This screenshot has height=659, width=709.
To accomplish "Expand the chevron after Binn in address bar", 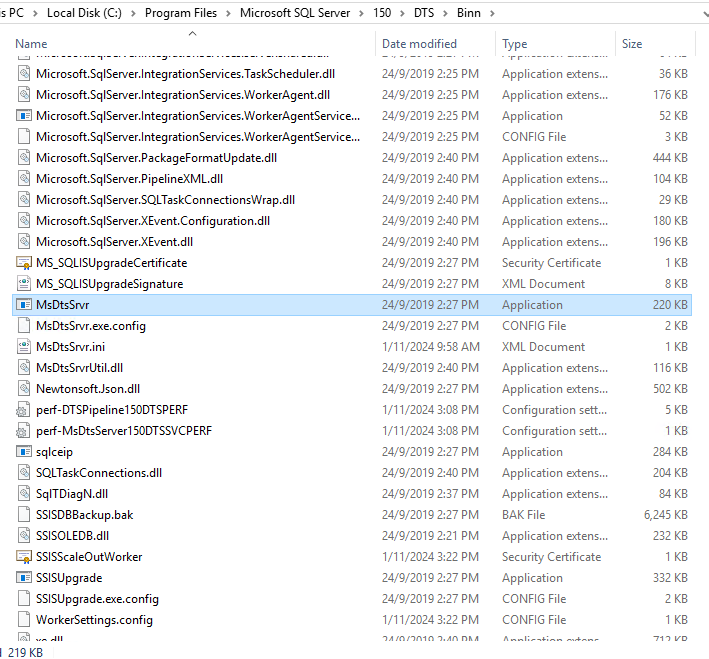I will click(492, 14).
